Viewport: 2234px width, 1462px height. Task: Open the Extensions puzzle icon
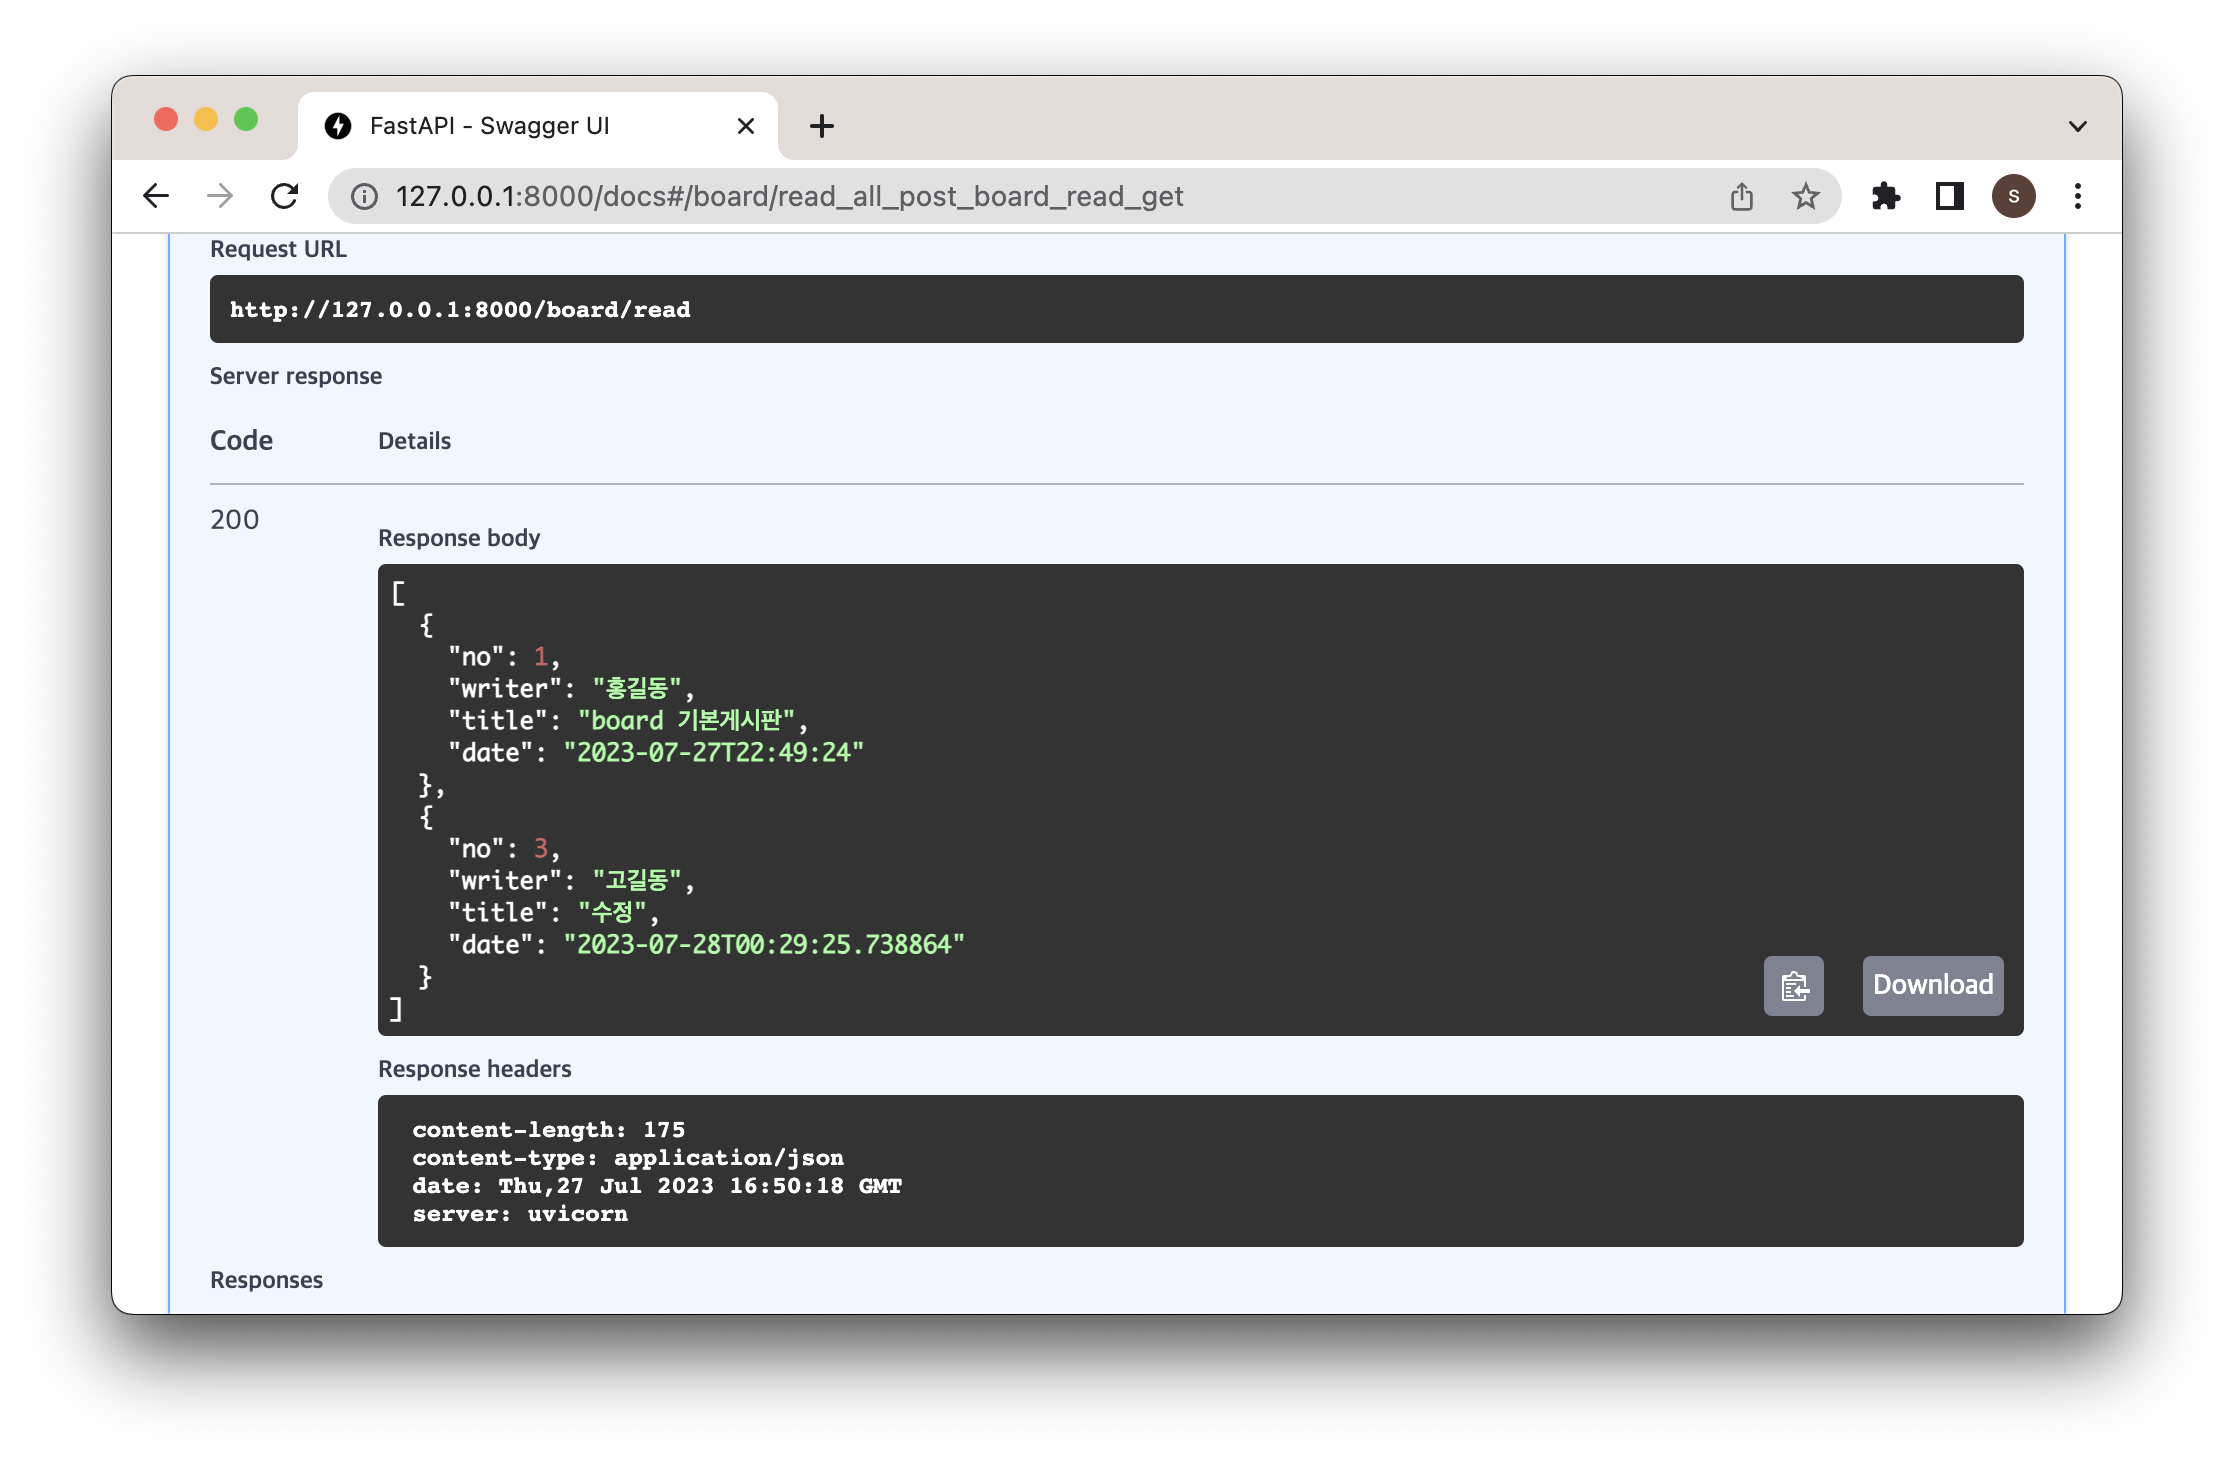point(1885,196)
